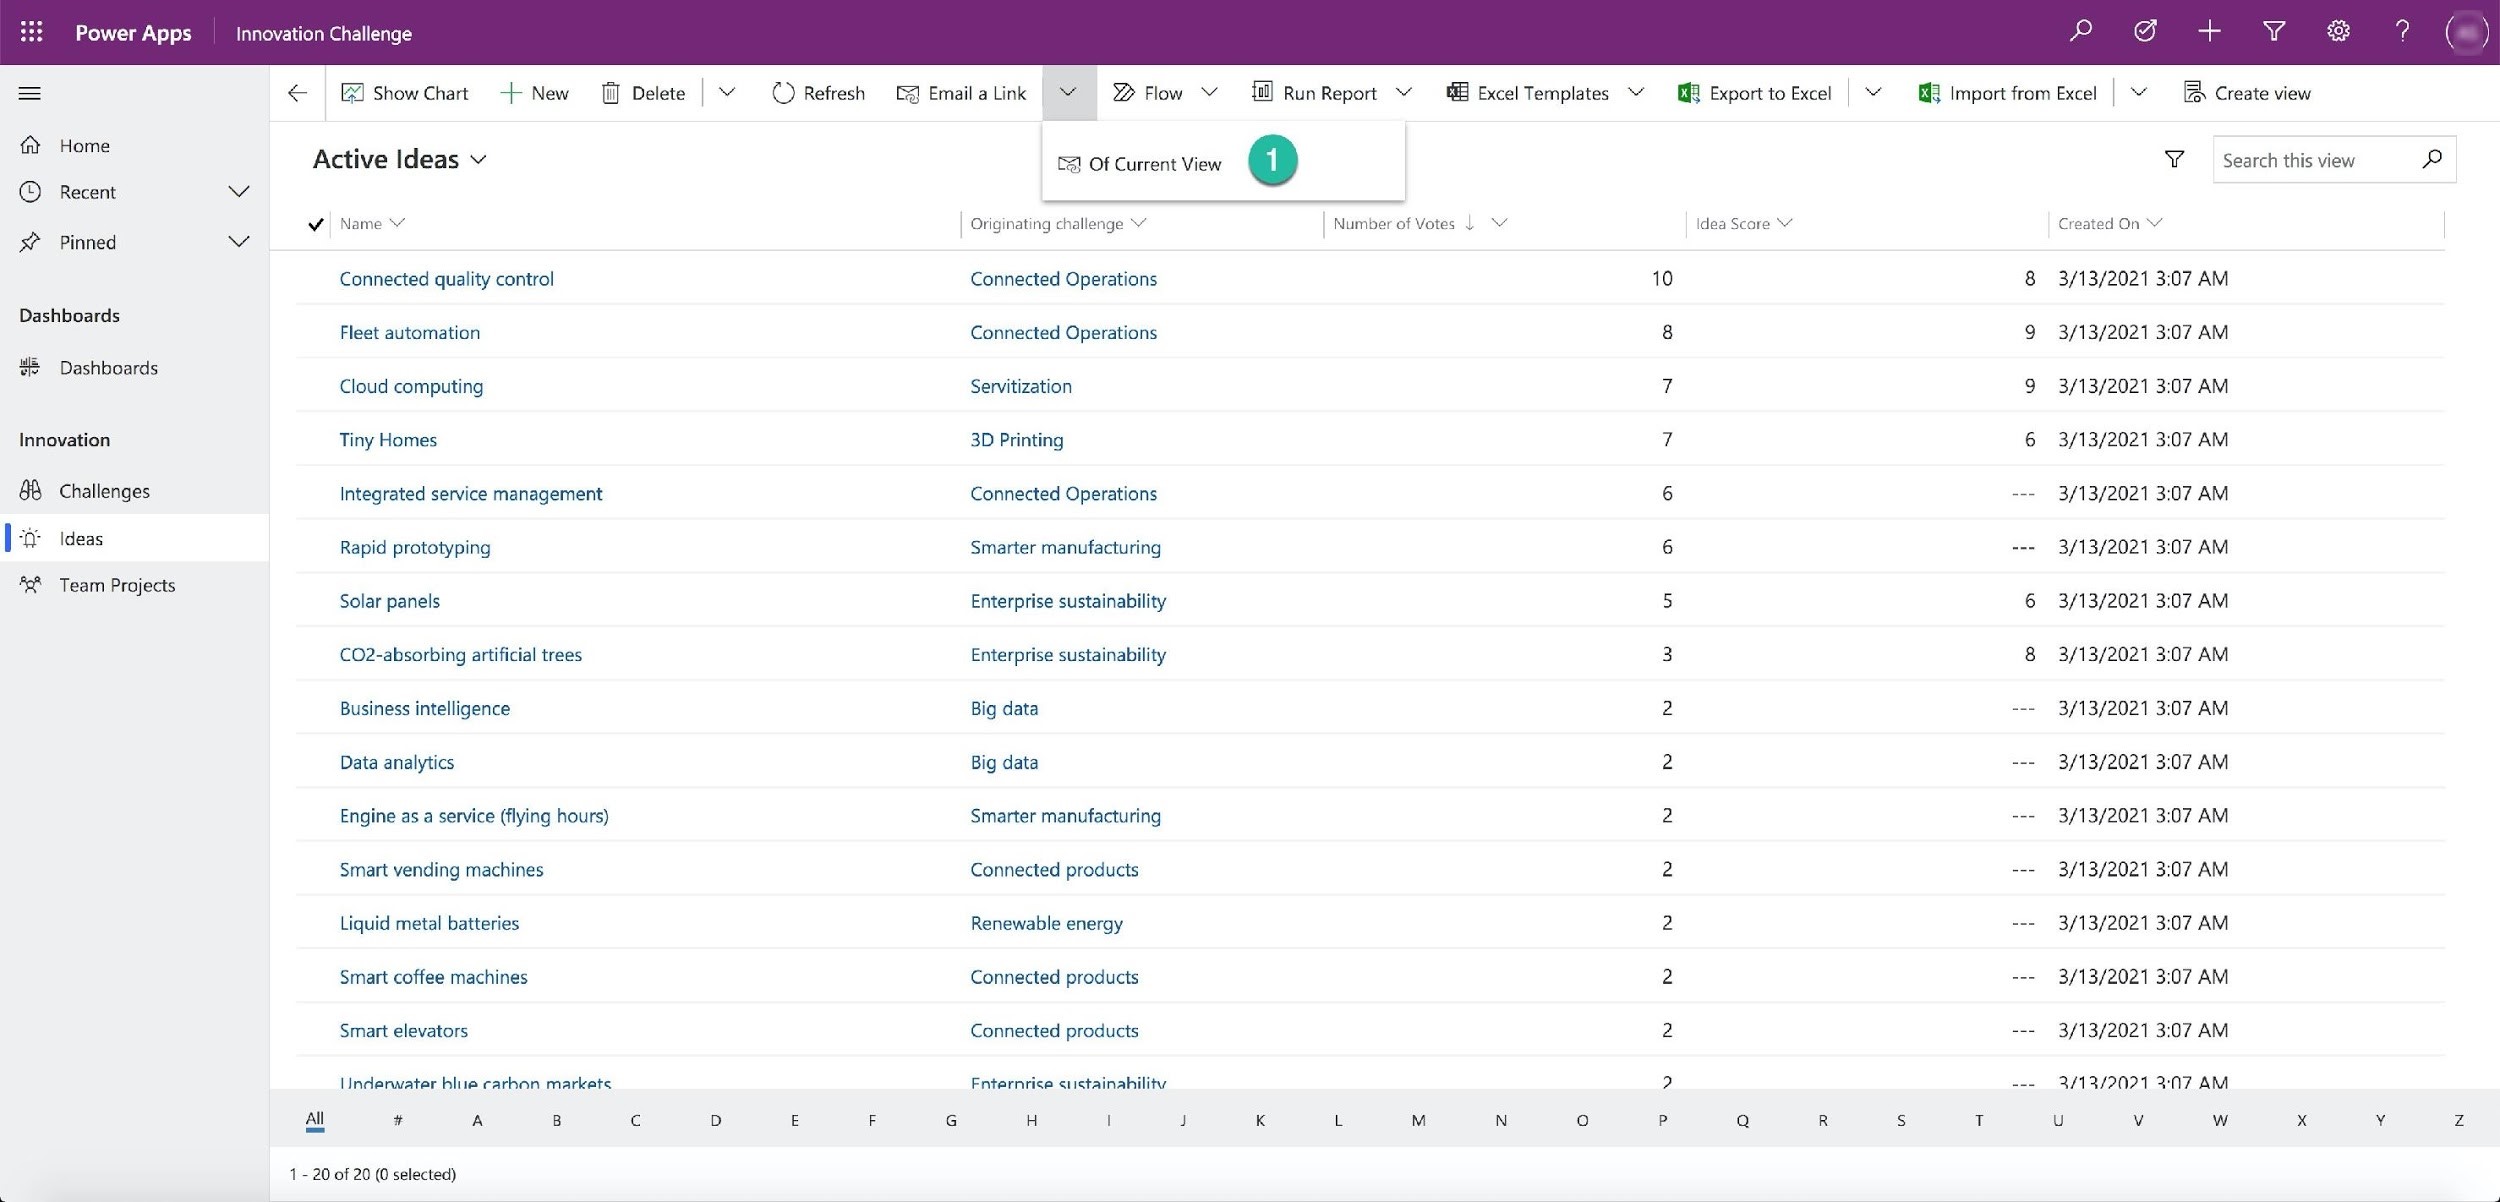Go back with the arrow button

pyautogui.click(x=297, y=93)
